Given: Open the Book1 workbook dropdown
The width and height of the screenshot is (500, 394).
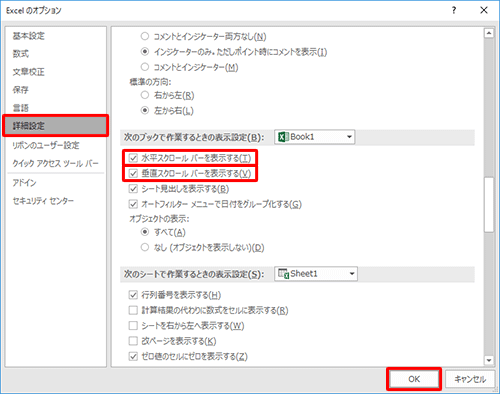Looking at the screenshot, I should pos(315,137).
